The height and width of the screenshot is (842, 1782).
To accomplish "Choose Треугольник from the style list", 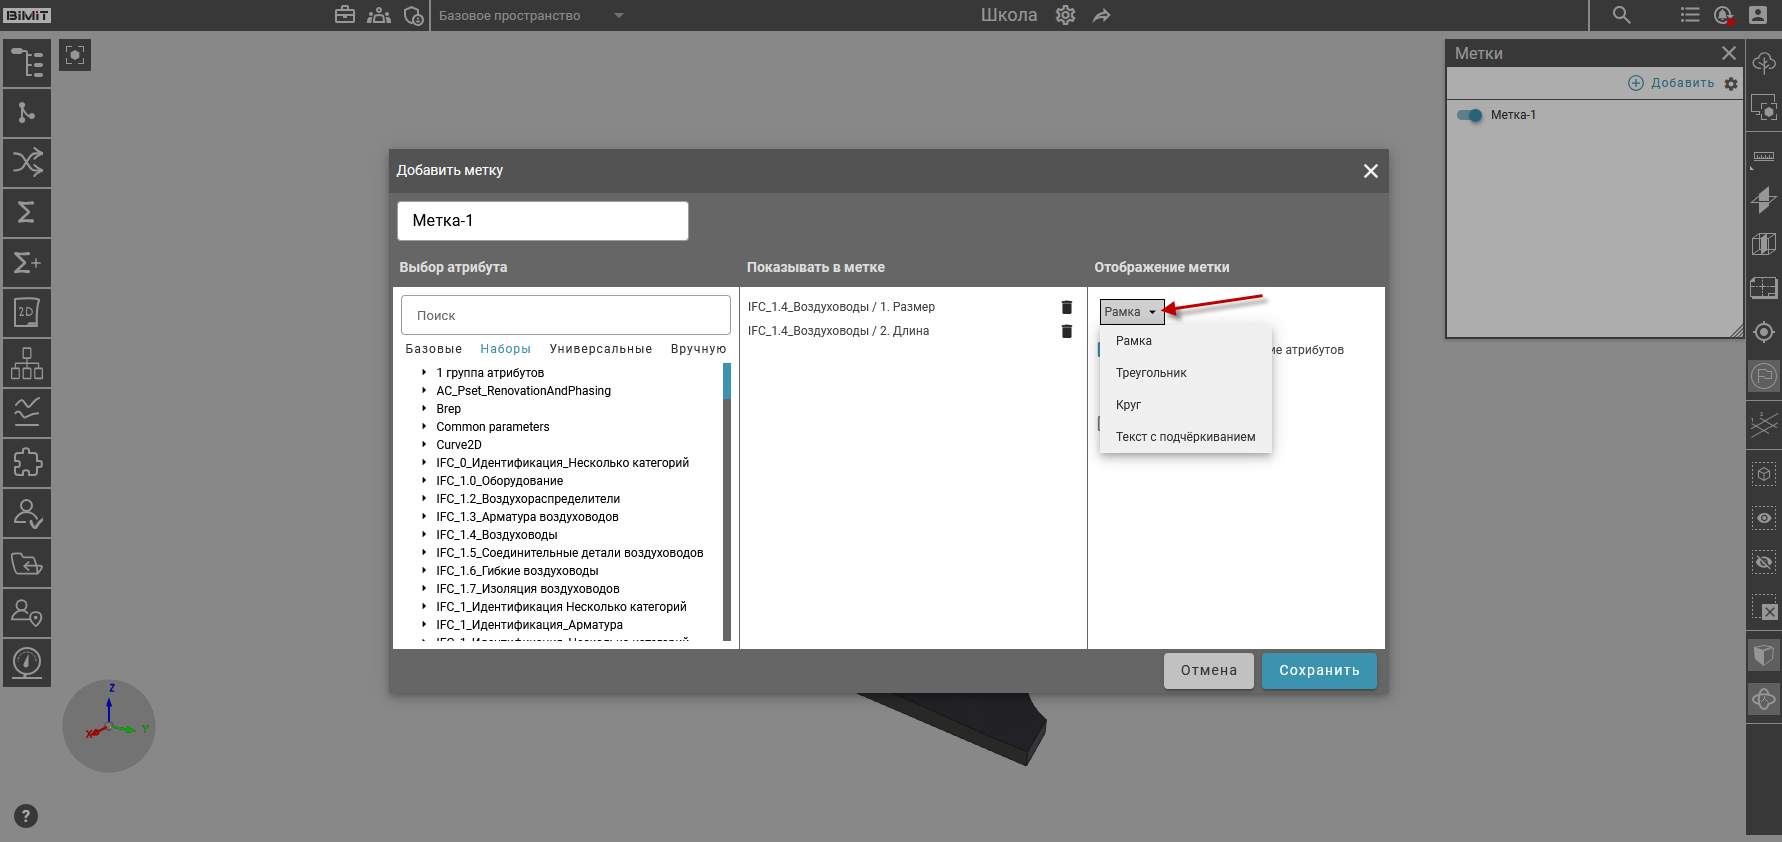I will click(x=1151, y=373).
